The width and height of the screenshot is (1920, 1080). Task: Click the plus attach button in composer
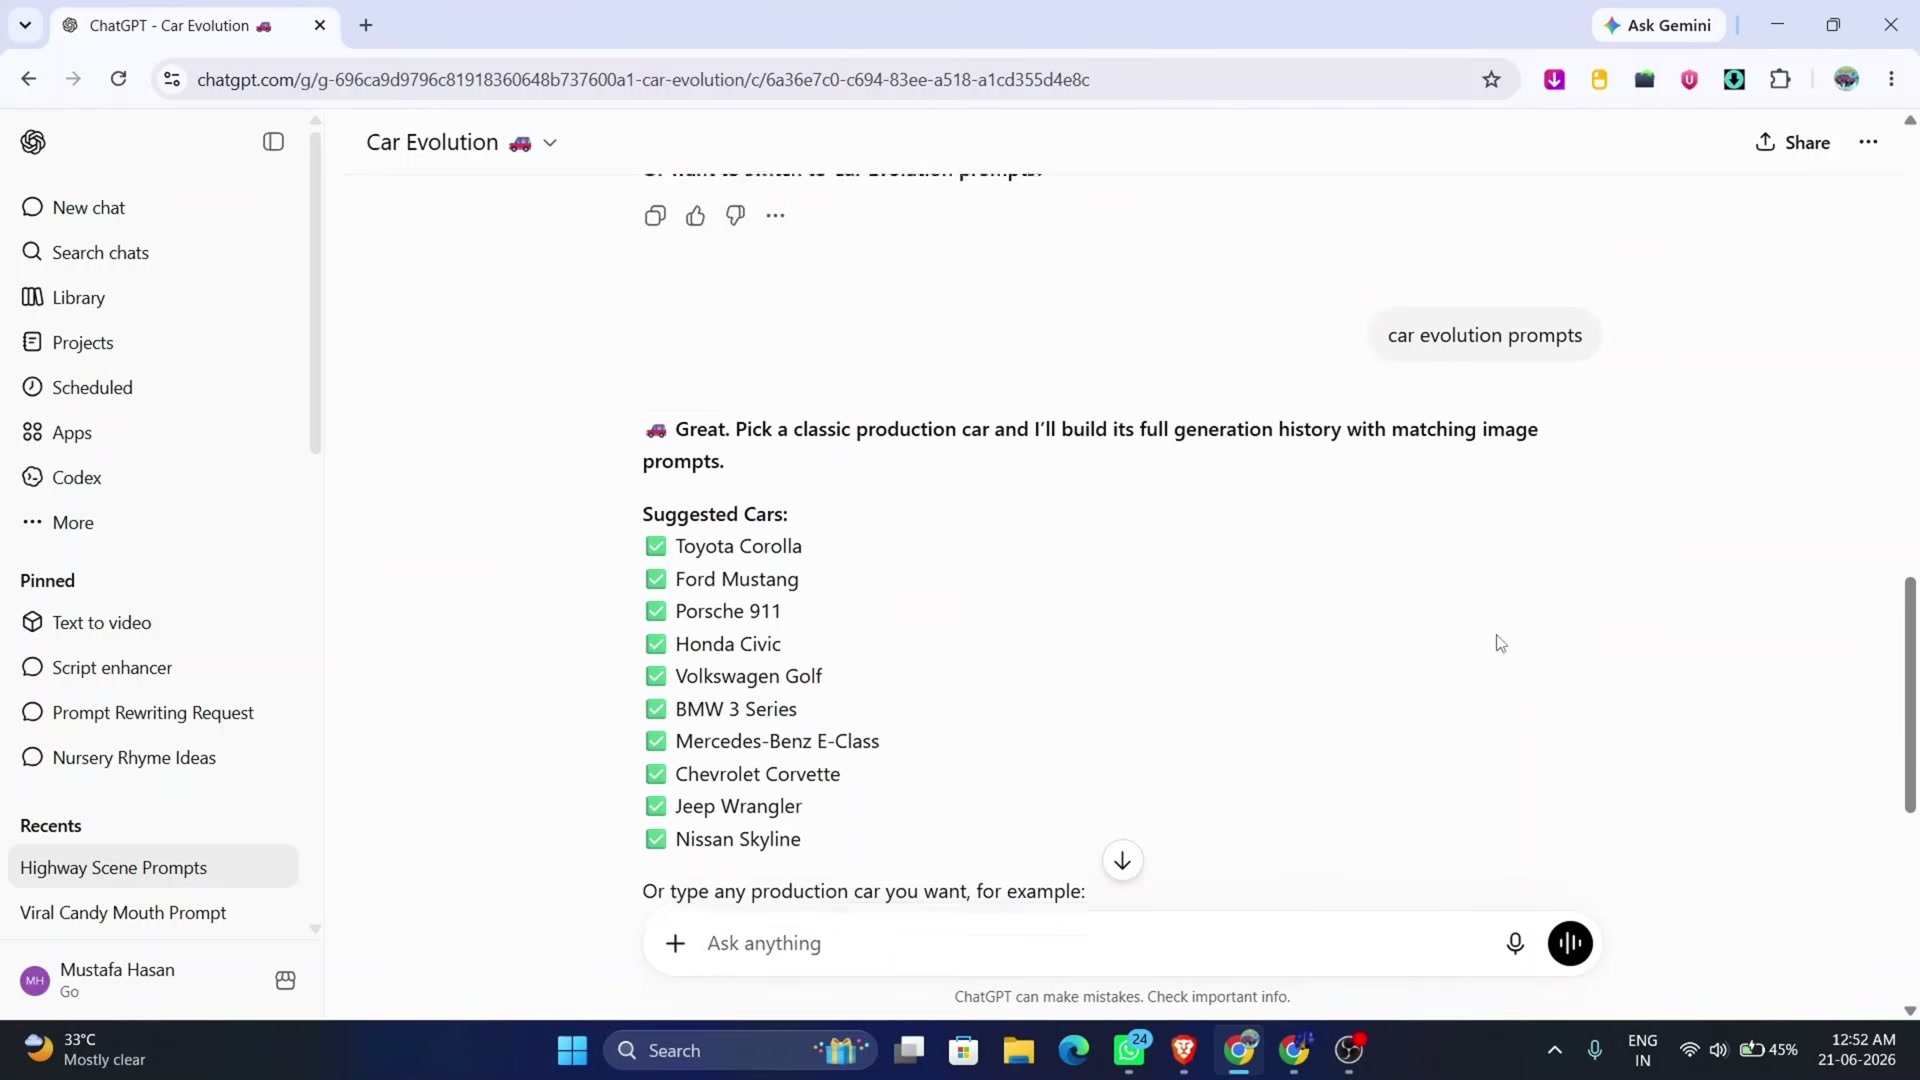click(x=676, y=944)
